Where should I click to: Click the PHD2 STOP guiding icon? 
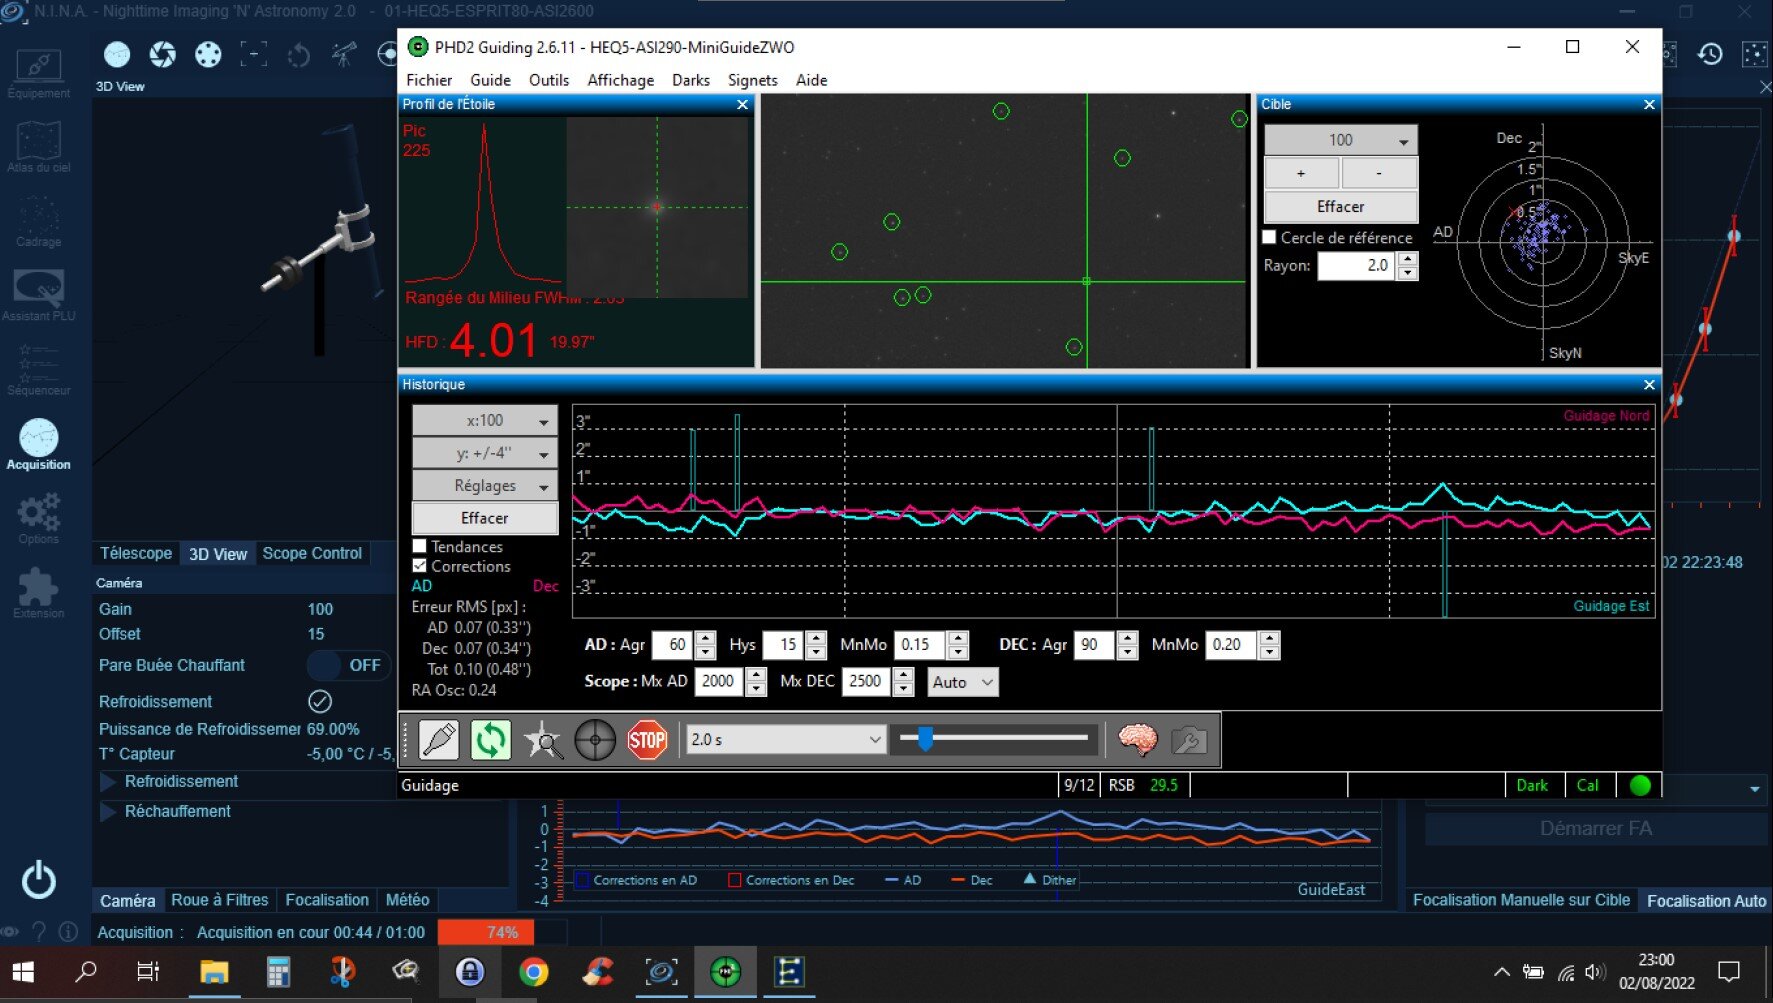point(647,740)
